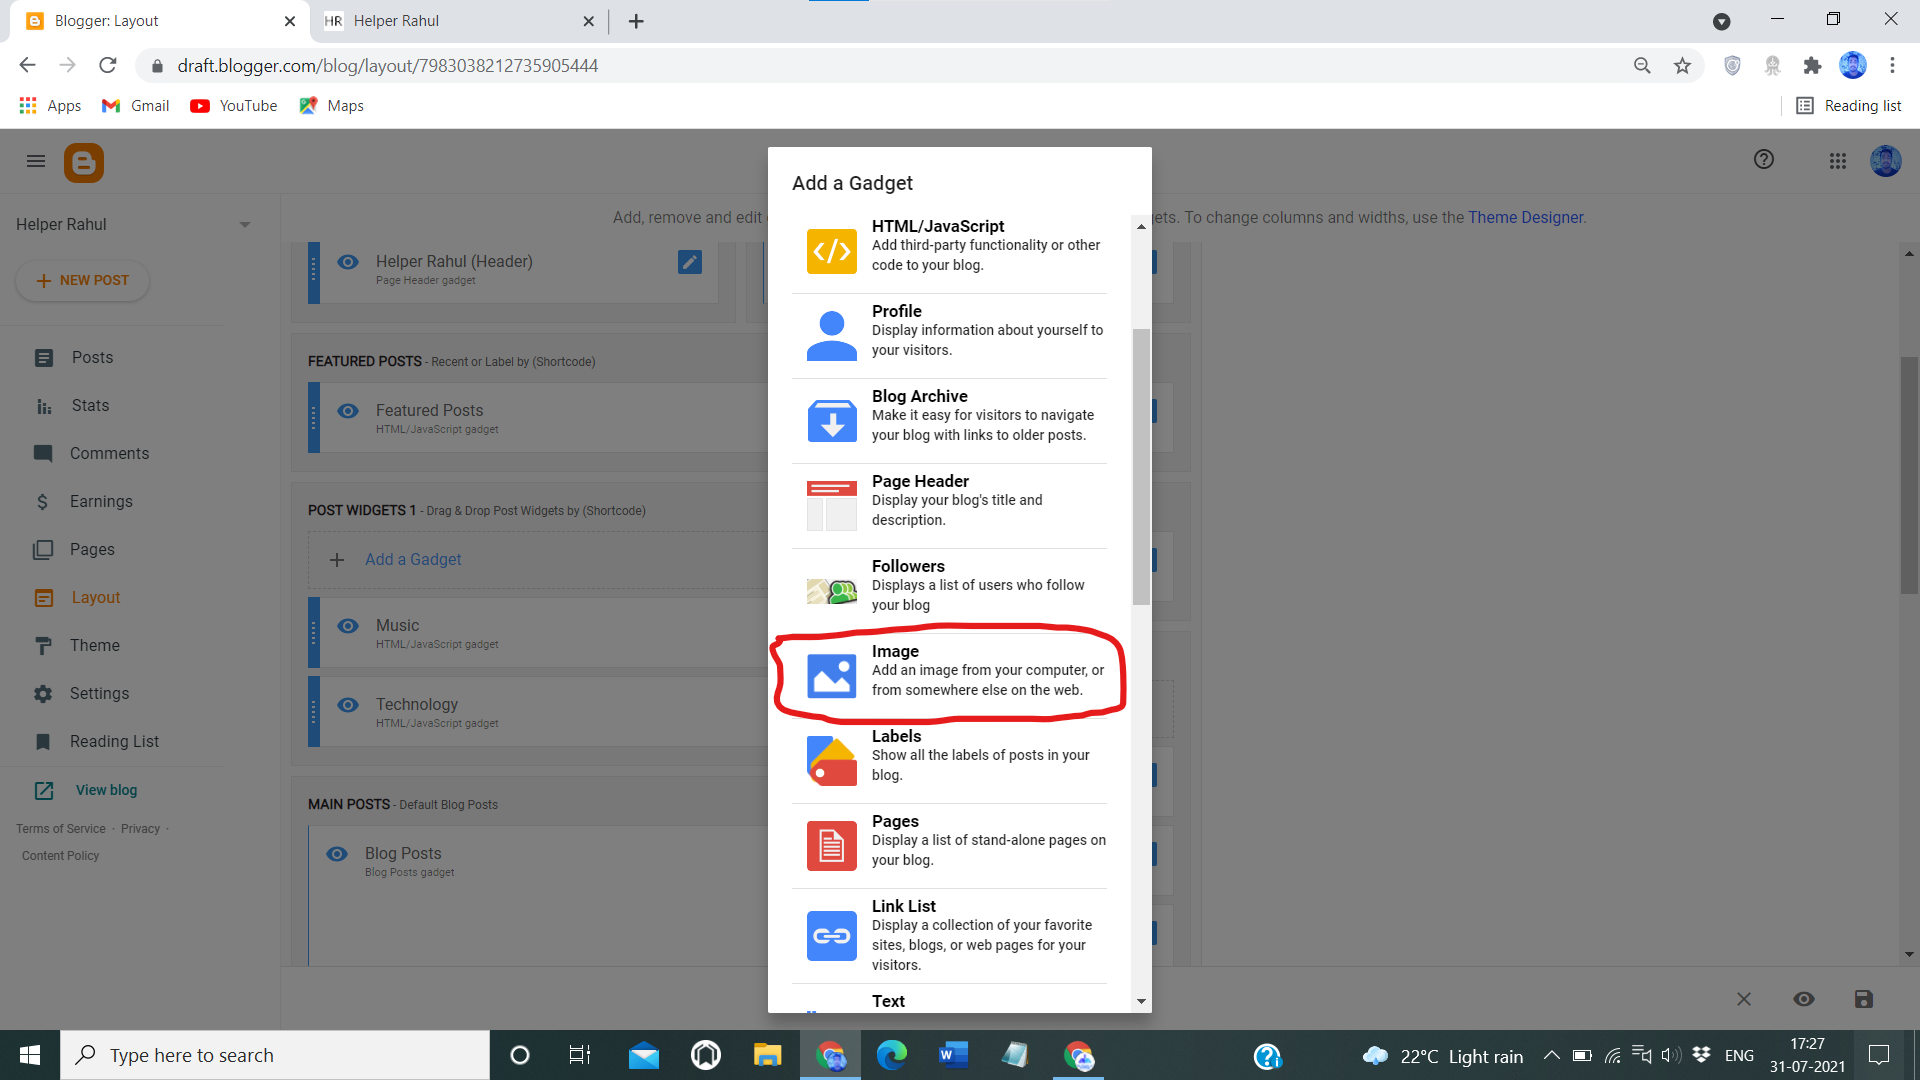
Task: Open Microsoft Edge from the taskbar
Action: coord(891,1055)
